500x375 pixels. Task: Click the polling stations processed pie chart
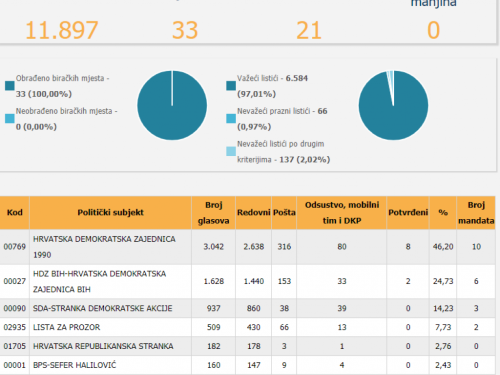click(x=172, y=105)
